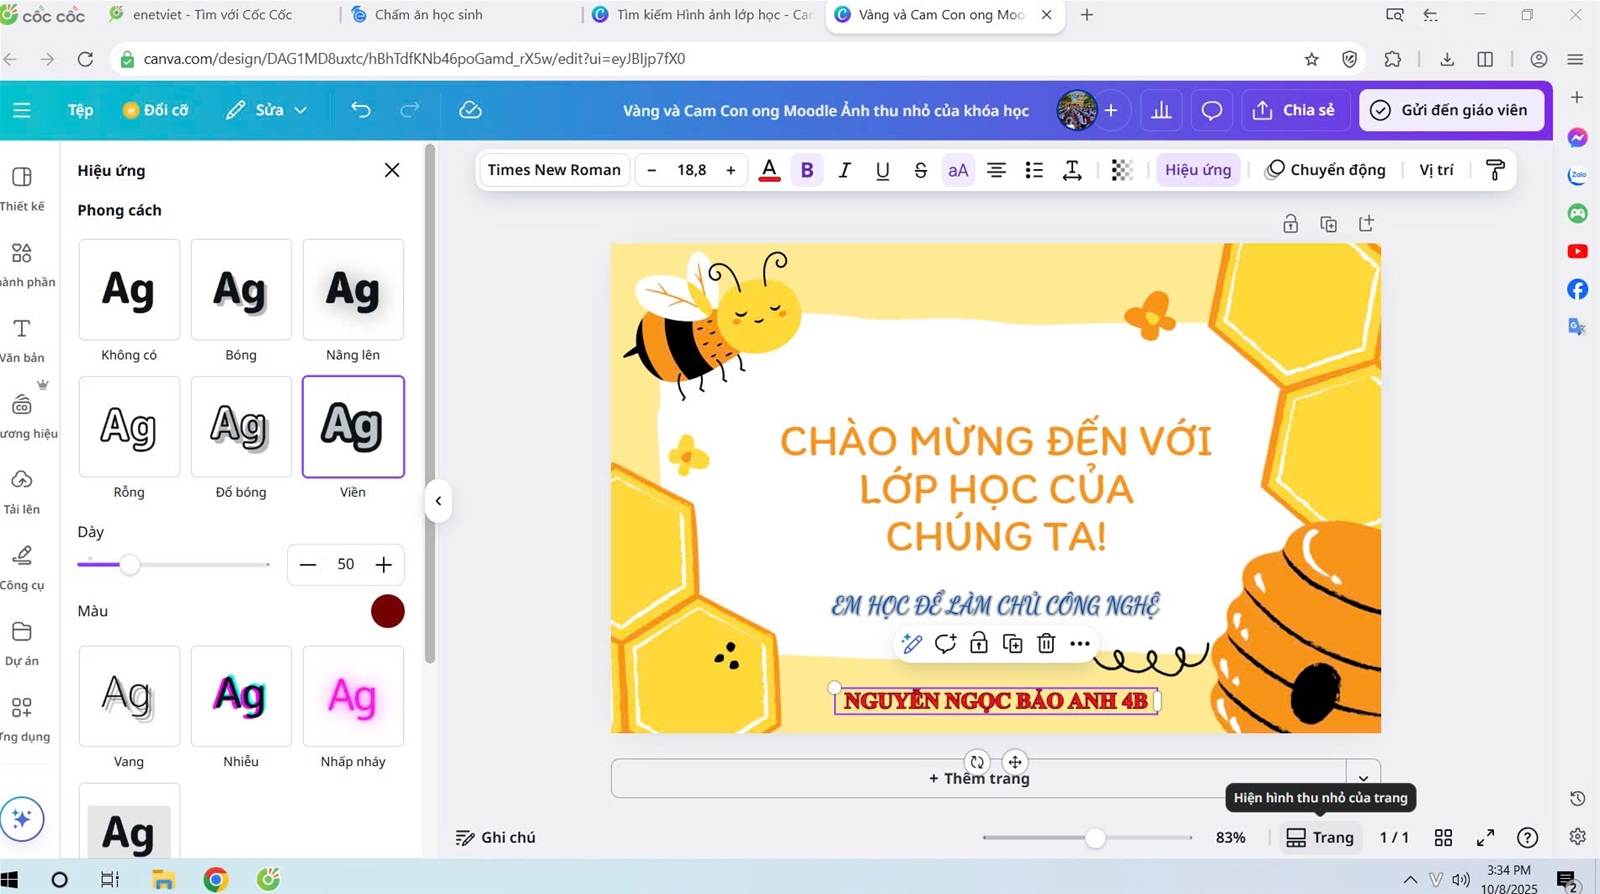Click the Chia sẻ button
Viewport: 1600px width, 894px height.
[x=1294, y=110]
